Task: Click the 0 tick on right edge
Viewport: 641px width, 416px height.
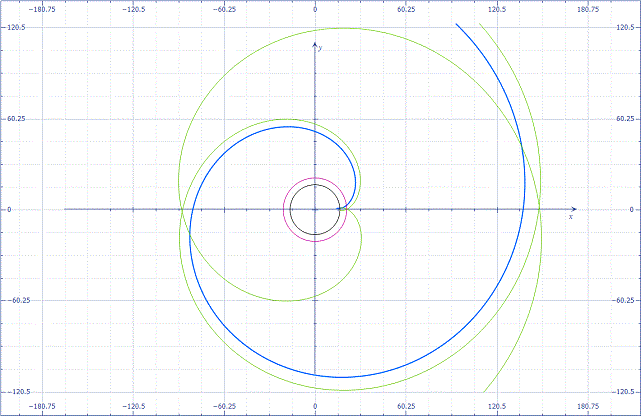Action: [x=632, y=210]
